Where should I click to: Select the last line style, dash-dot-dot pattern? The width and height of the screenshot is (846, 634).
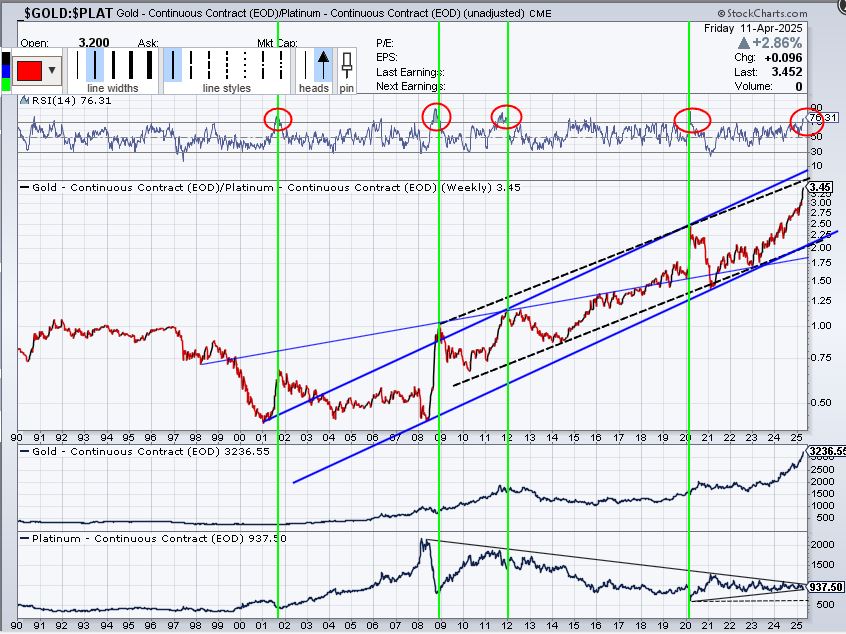point(281,65)
